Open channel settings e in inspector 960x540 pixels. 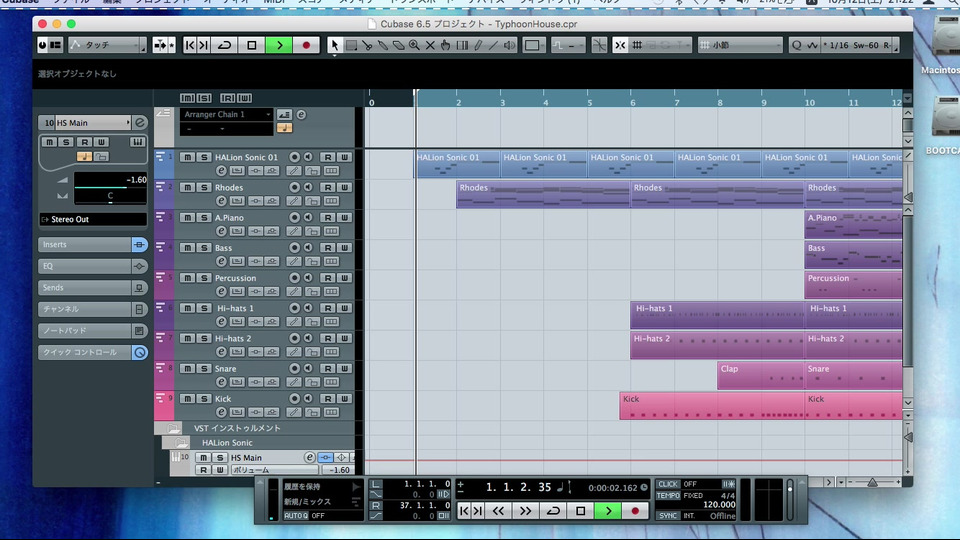tap(140, 122)
